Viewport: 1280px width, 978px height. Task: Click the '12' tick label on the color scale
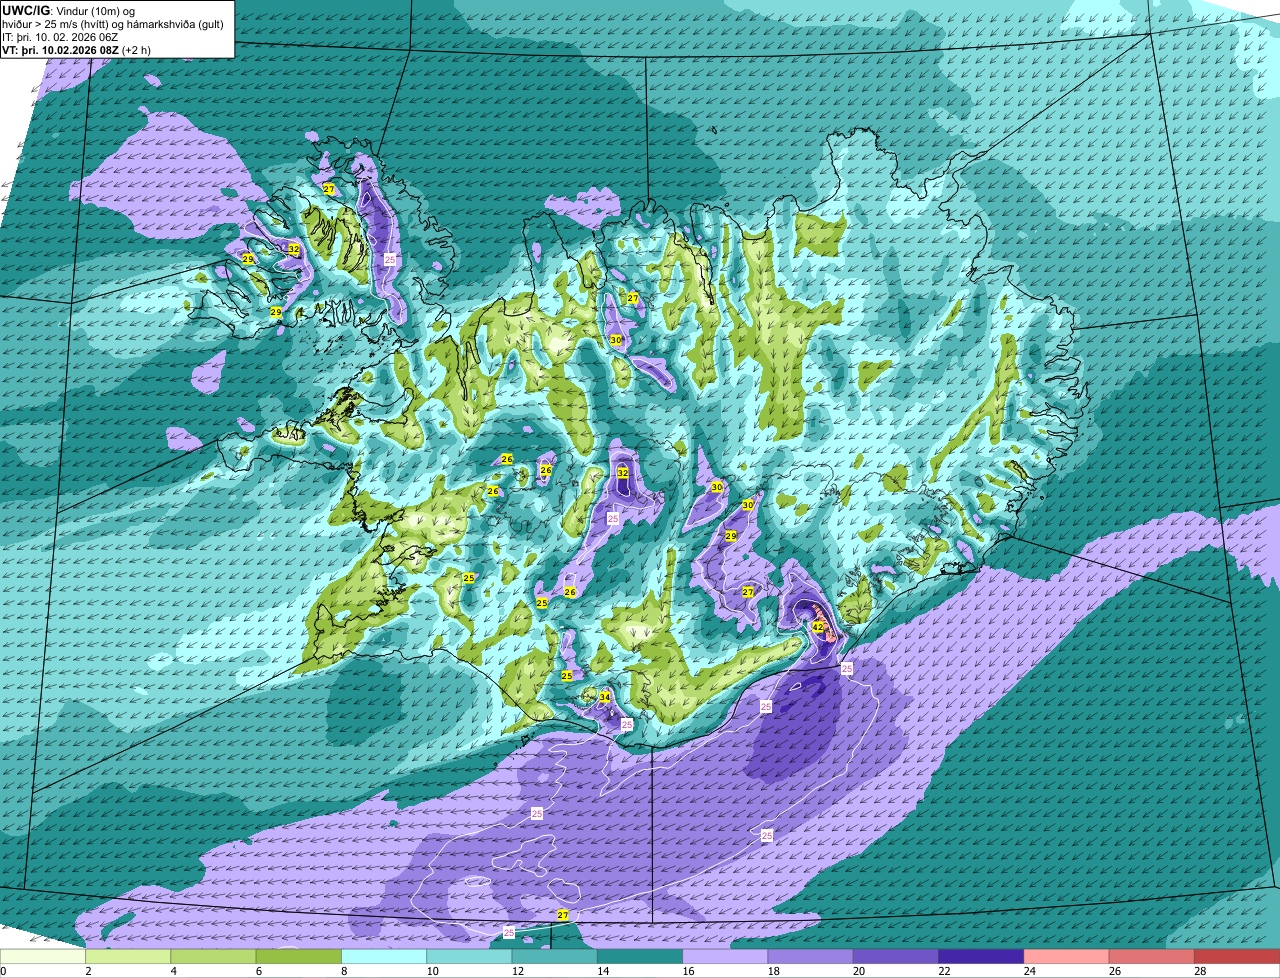click(x=516, y=971)
